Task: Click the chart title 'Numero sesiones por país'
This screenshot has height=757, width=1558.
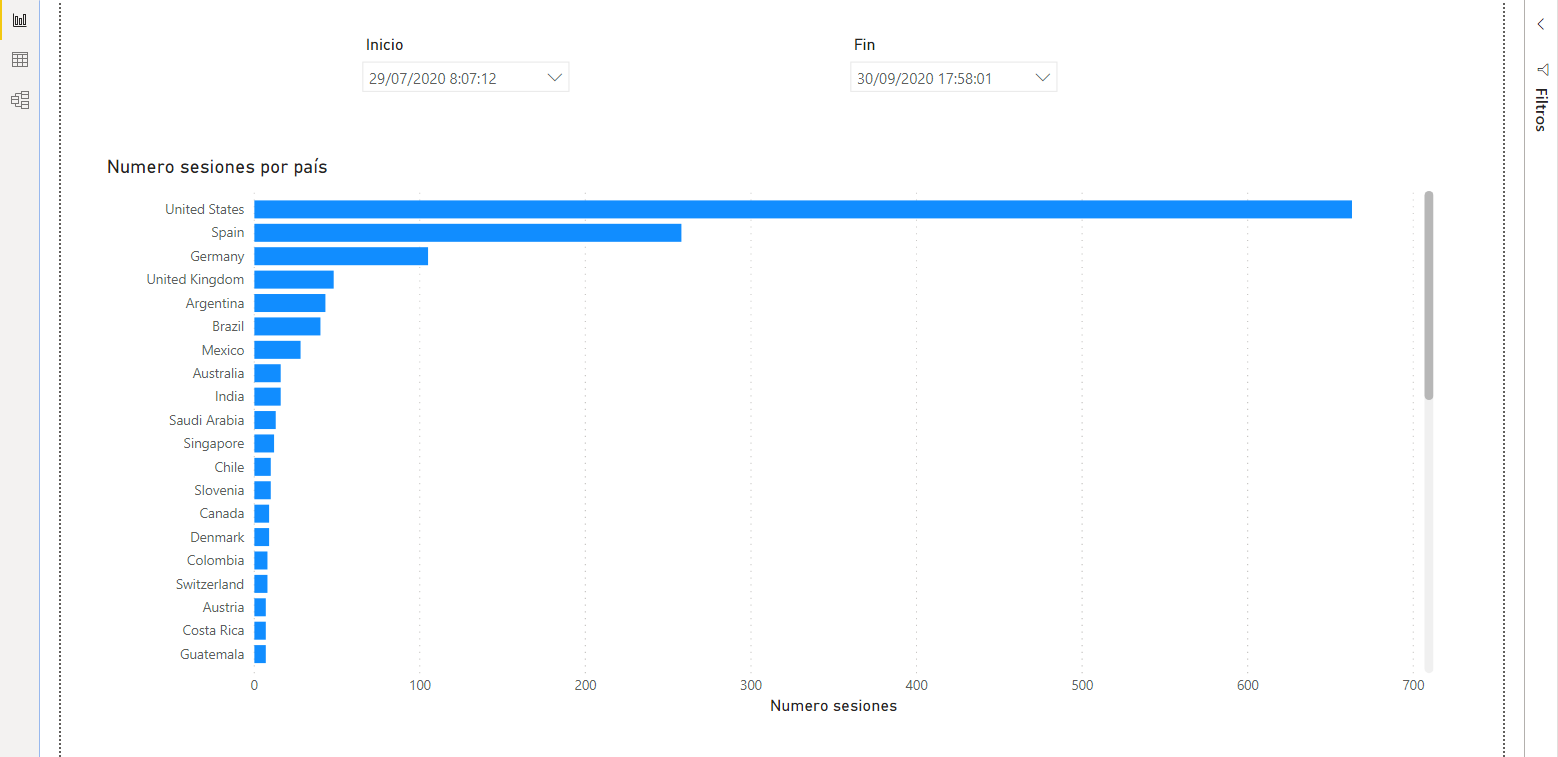Action: [216, 166]
